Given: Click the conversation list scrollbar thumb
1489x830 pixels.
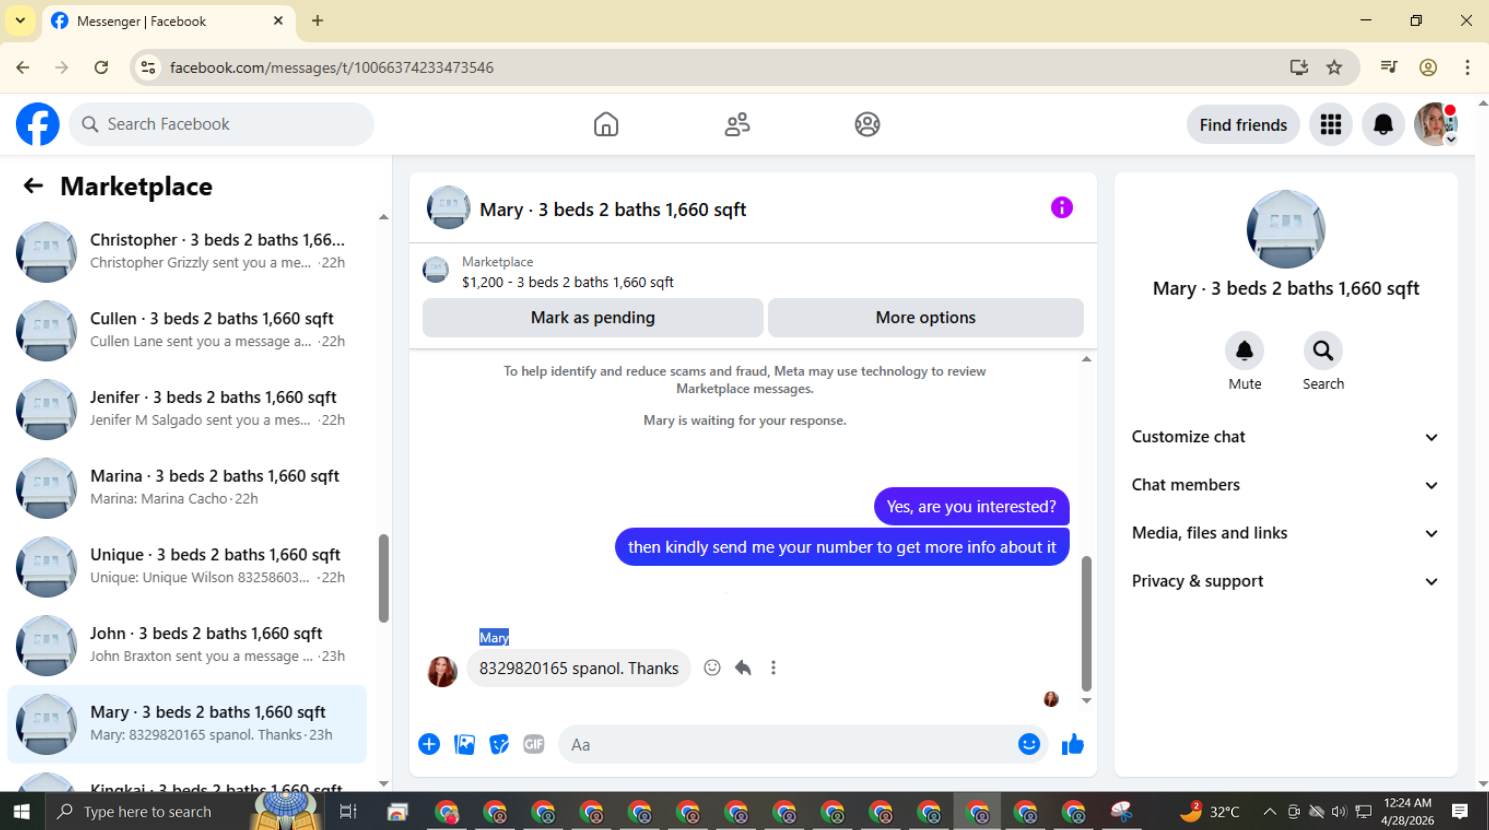Looking at the screenshot, I should click(383, 578).
